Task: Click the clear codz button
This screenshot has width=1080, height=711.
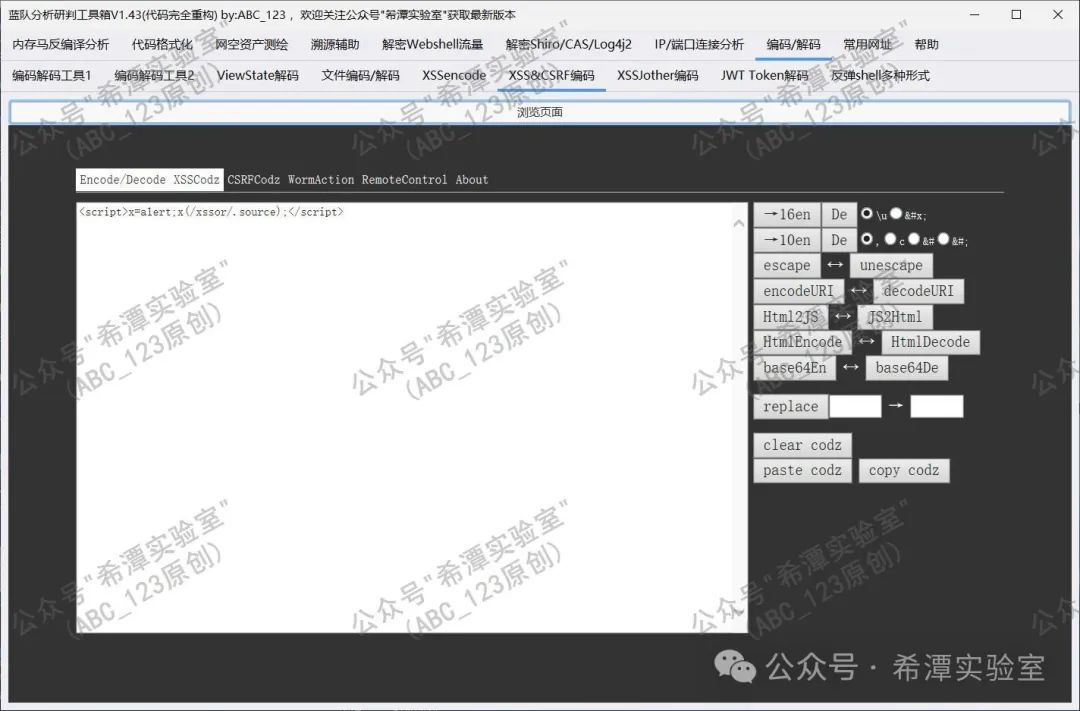Action: tap(802, 445)
